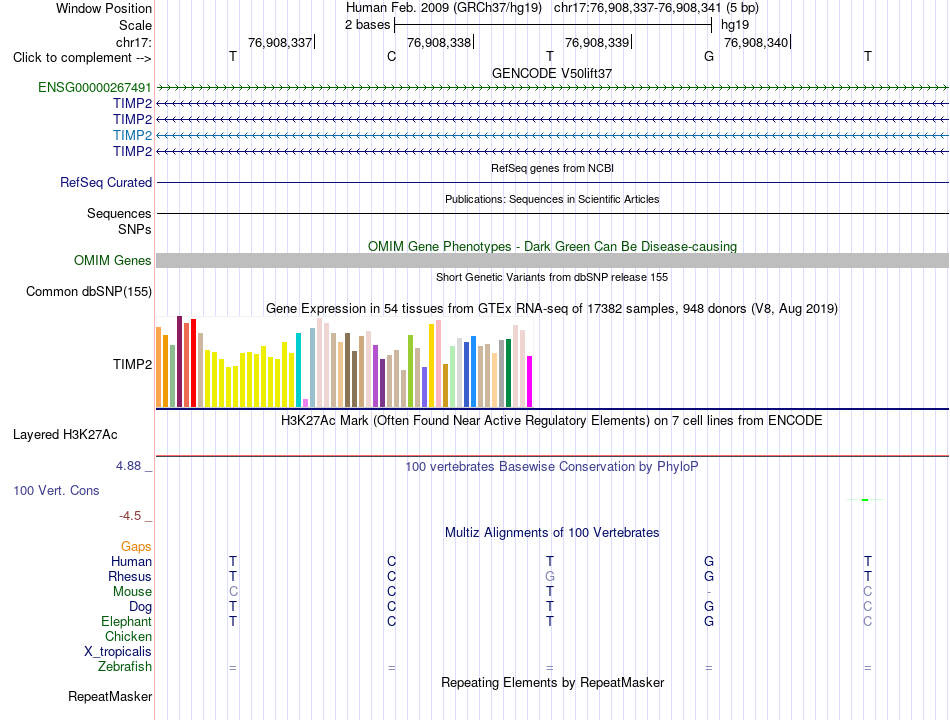Click the gray G in Rhesus row
Screen dimensions: 950x720
click(550, 576)
